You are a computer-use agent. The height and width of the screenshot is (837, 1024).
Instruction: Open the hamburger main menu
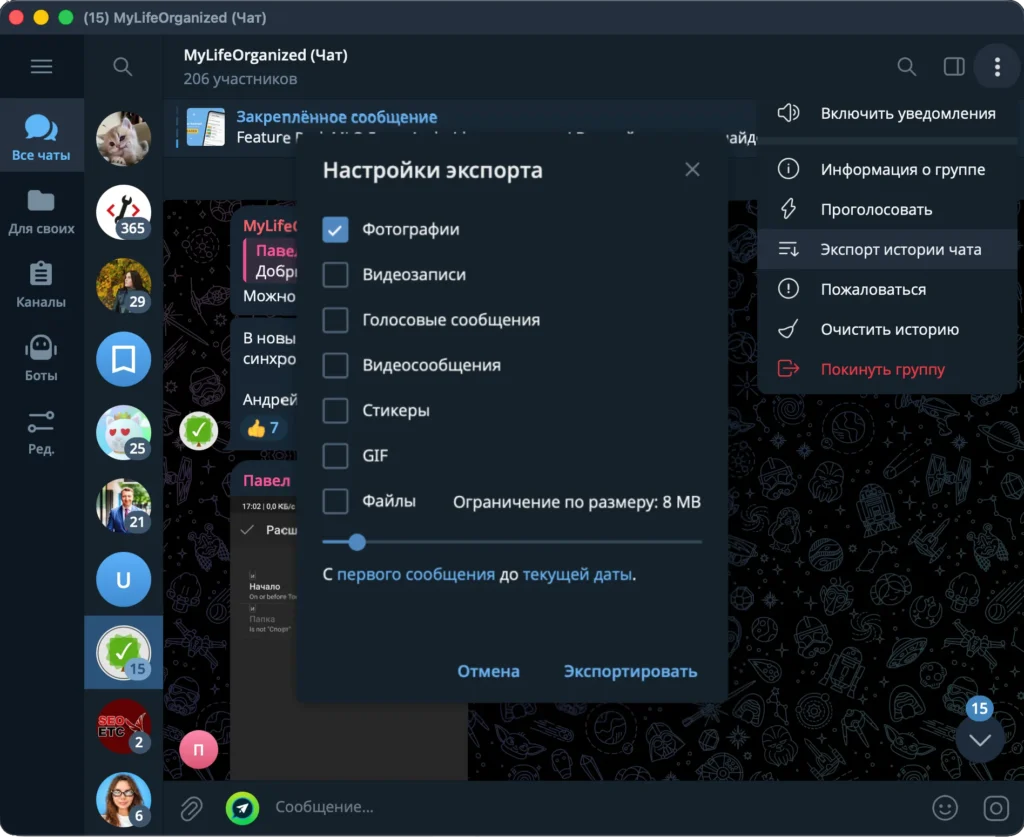click(x=41, y=66)
